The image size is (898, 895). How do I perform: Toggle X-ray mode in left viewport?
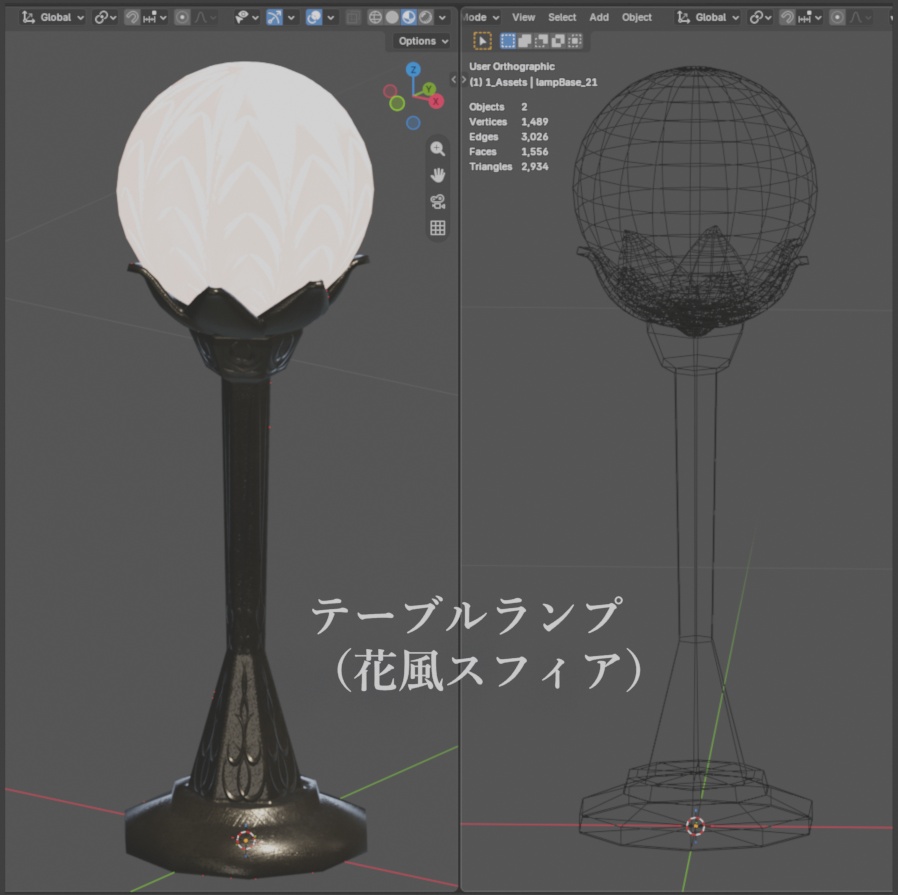353,17
